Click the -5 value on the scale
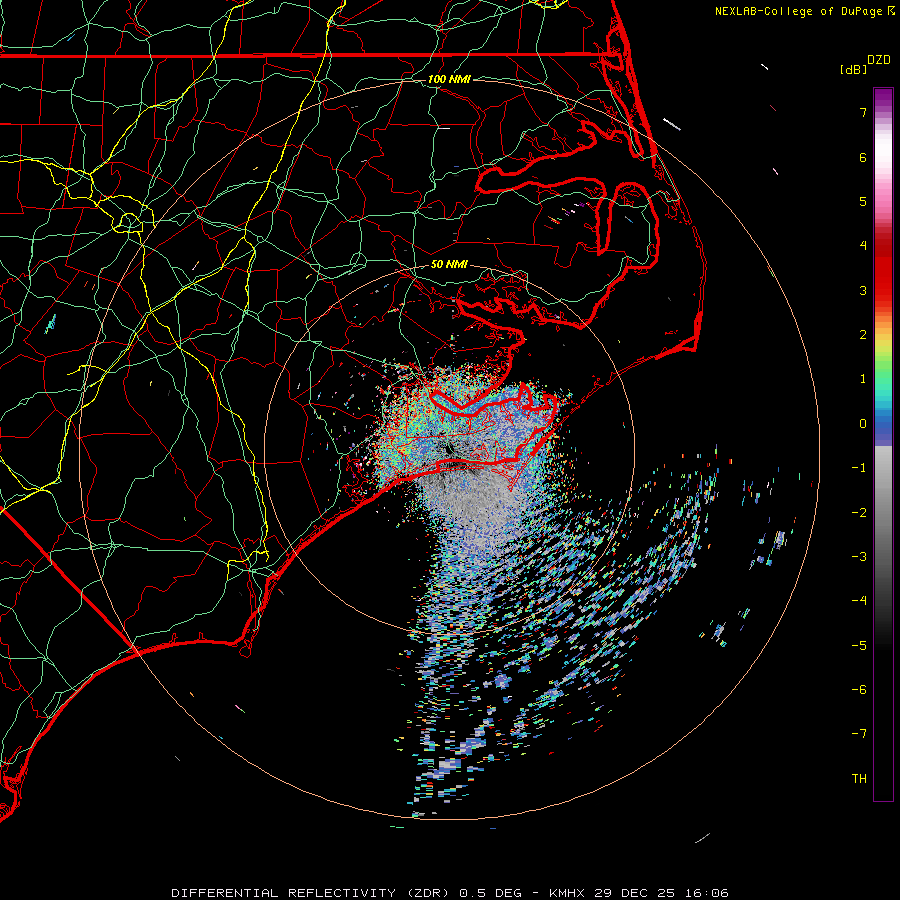The image size is (900, 900). tap(859, 646)
